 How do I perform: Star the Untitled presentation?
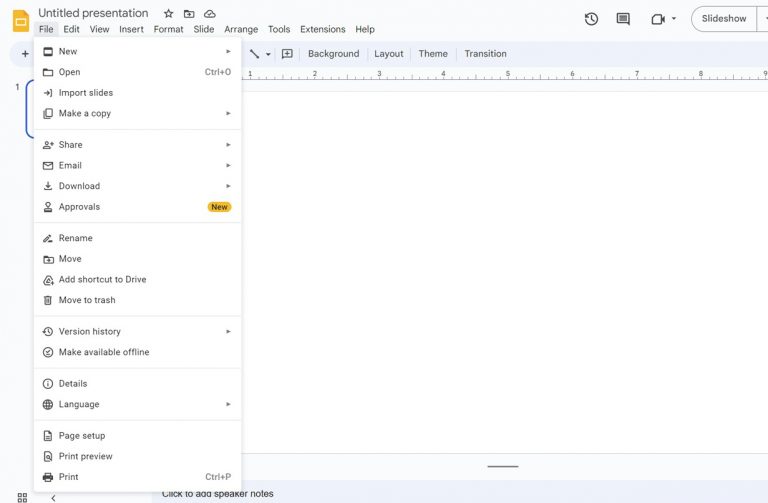[x=168, y=14]
